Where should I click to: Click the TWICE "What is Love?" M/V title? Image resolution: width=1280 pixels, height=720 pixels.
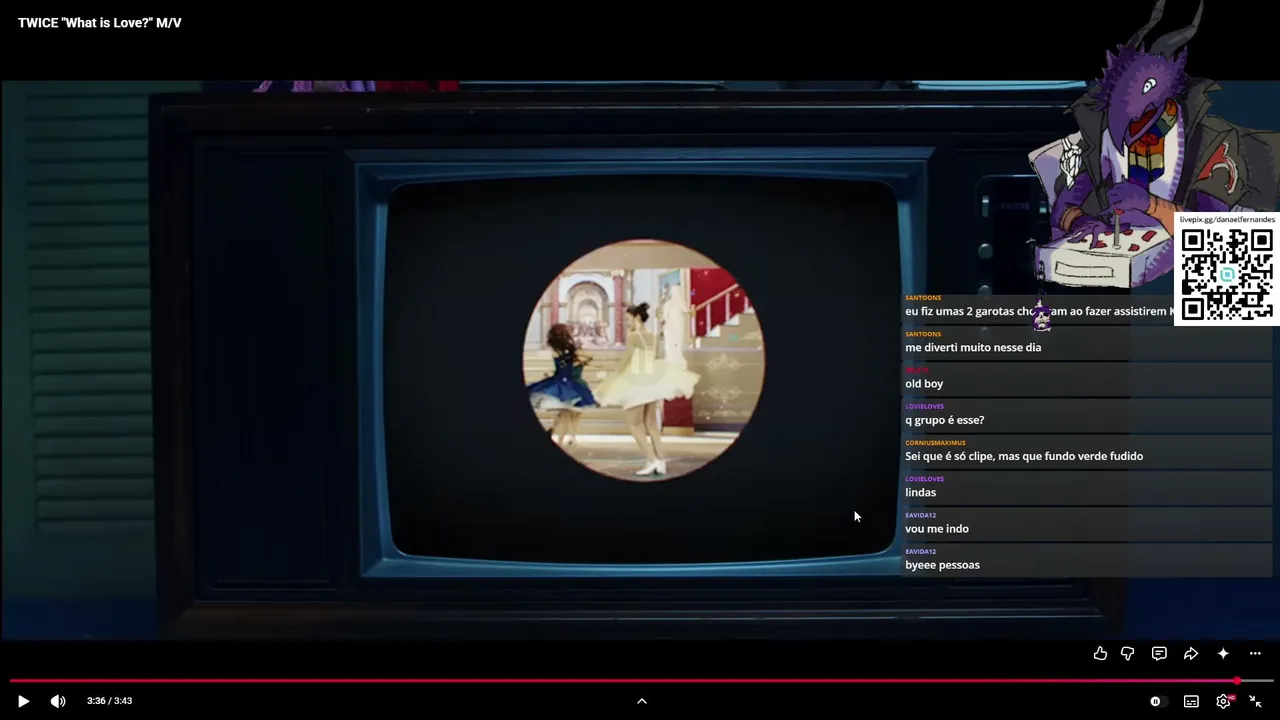click(x=100, y=23)
